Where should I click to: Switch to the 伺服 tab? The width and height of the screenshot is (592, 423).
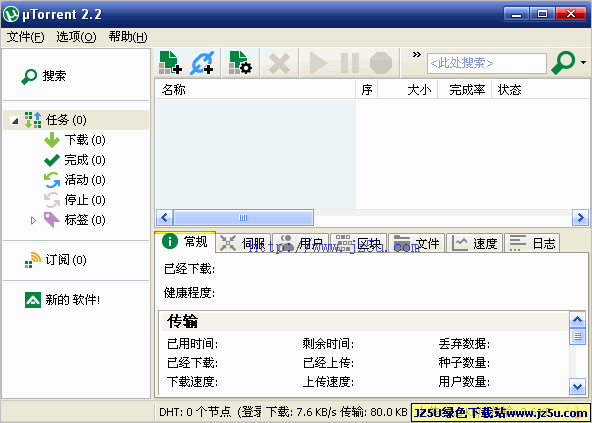244,243
